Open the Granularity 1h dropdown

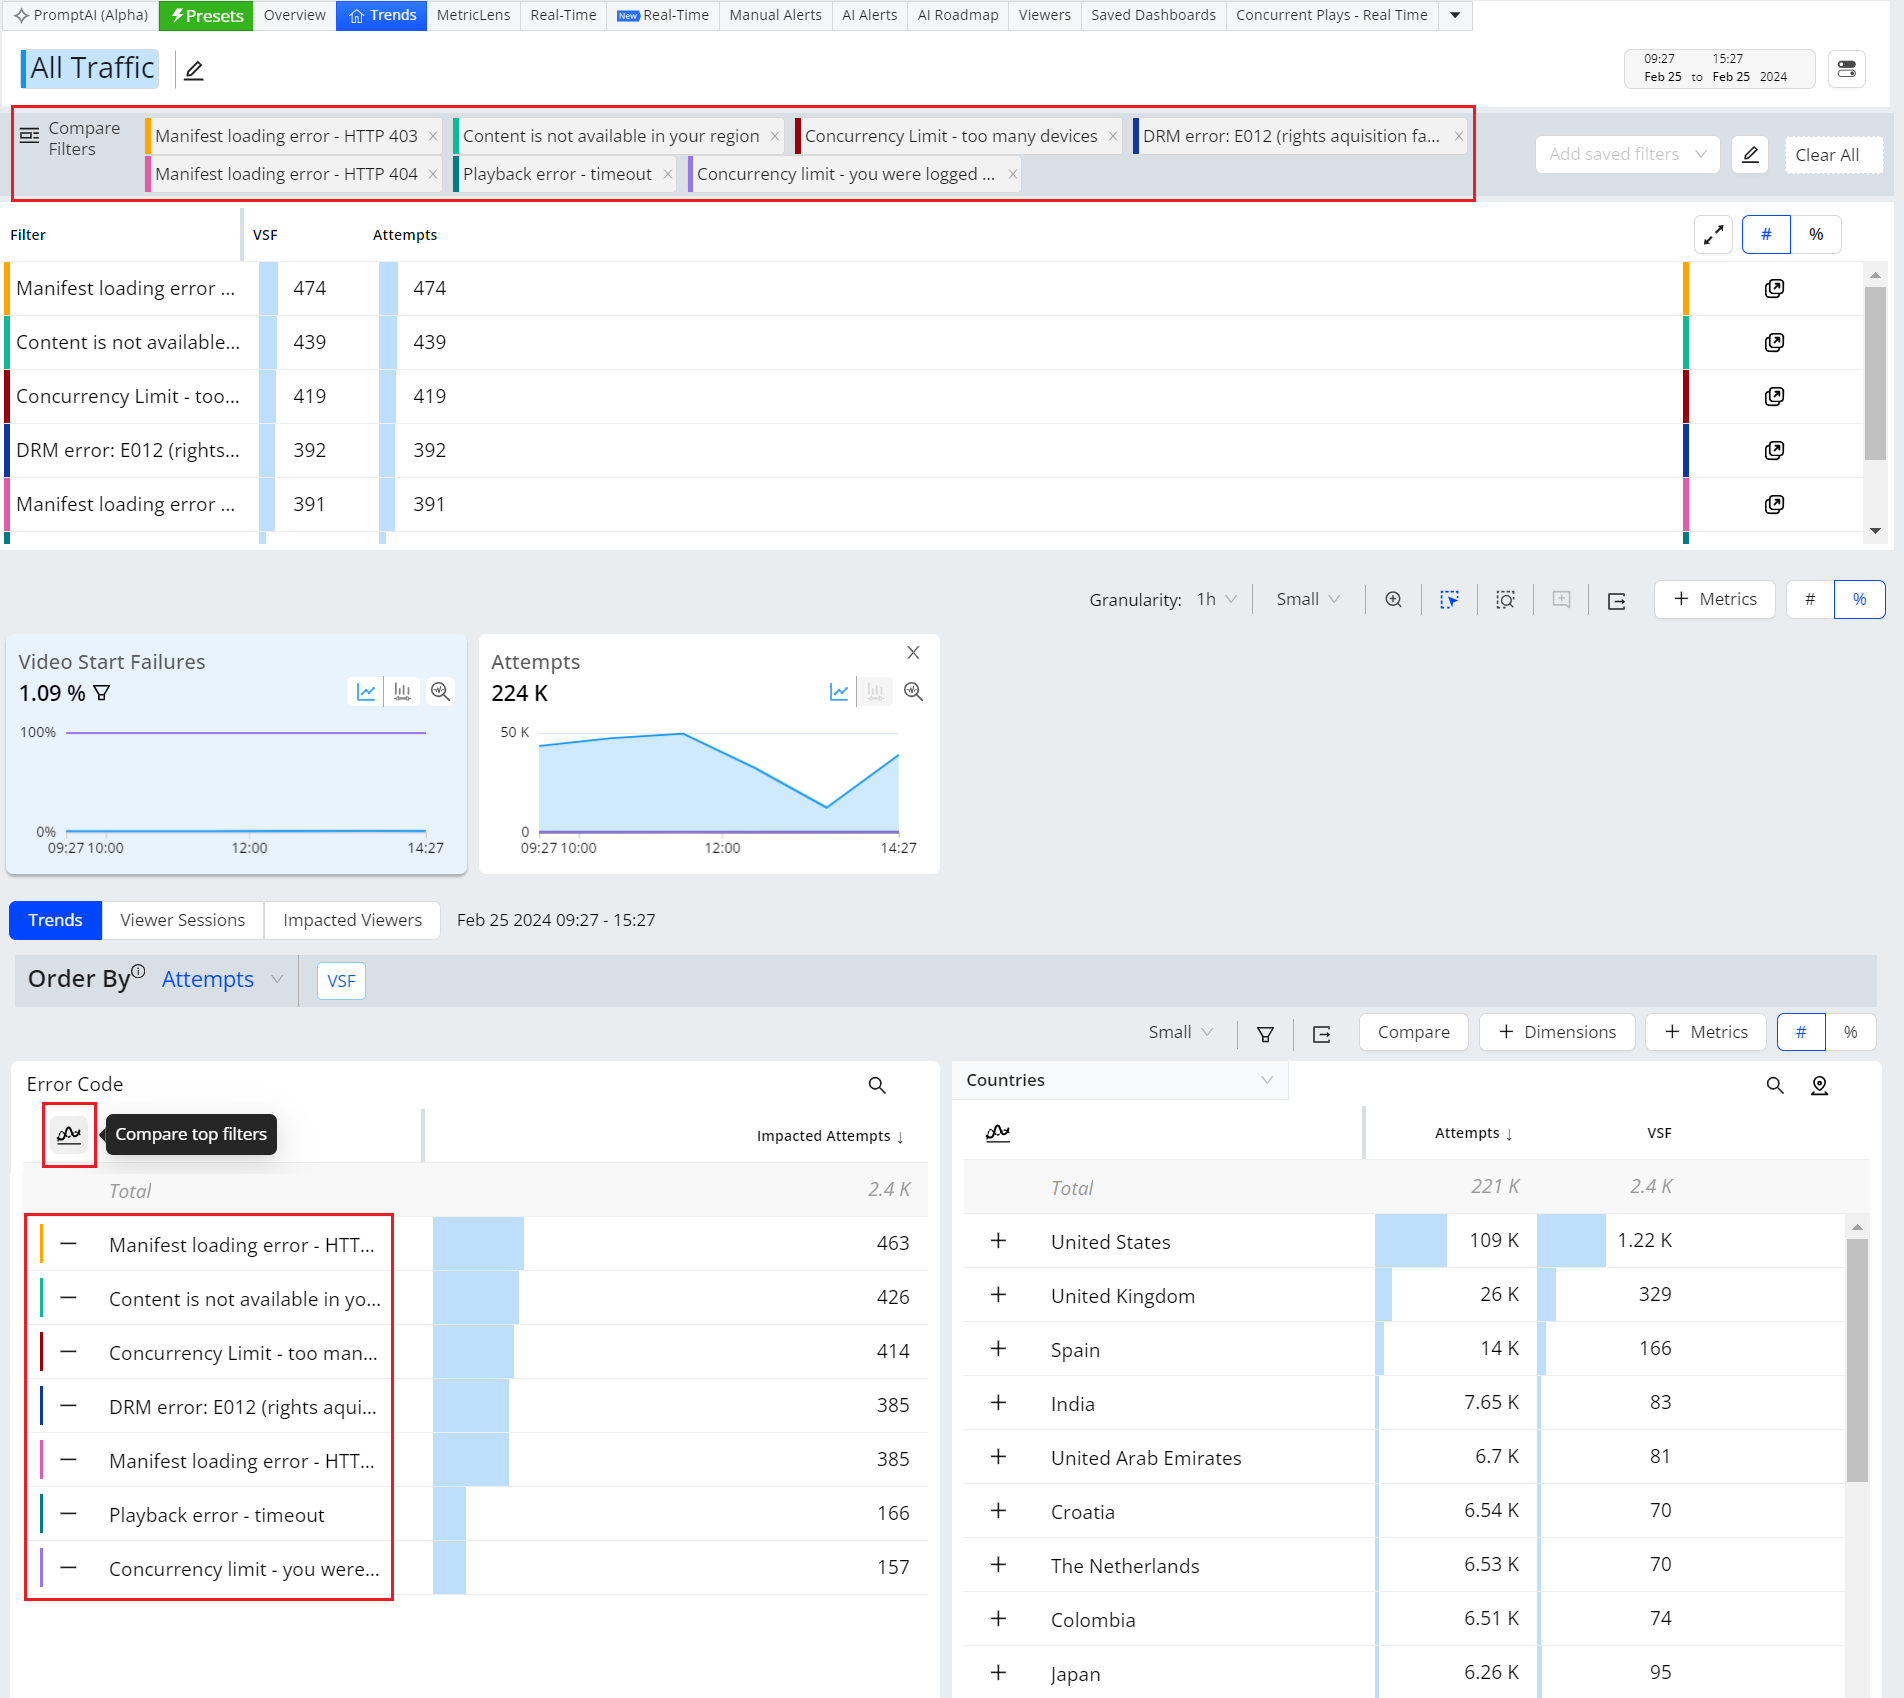click(x=1216, y=600)
